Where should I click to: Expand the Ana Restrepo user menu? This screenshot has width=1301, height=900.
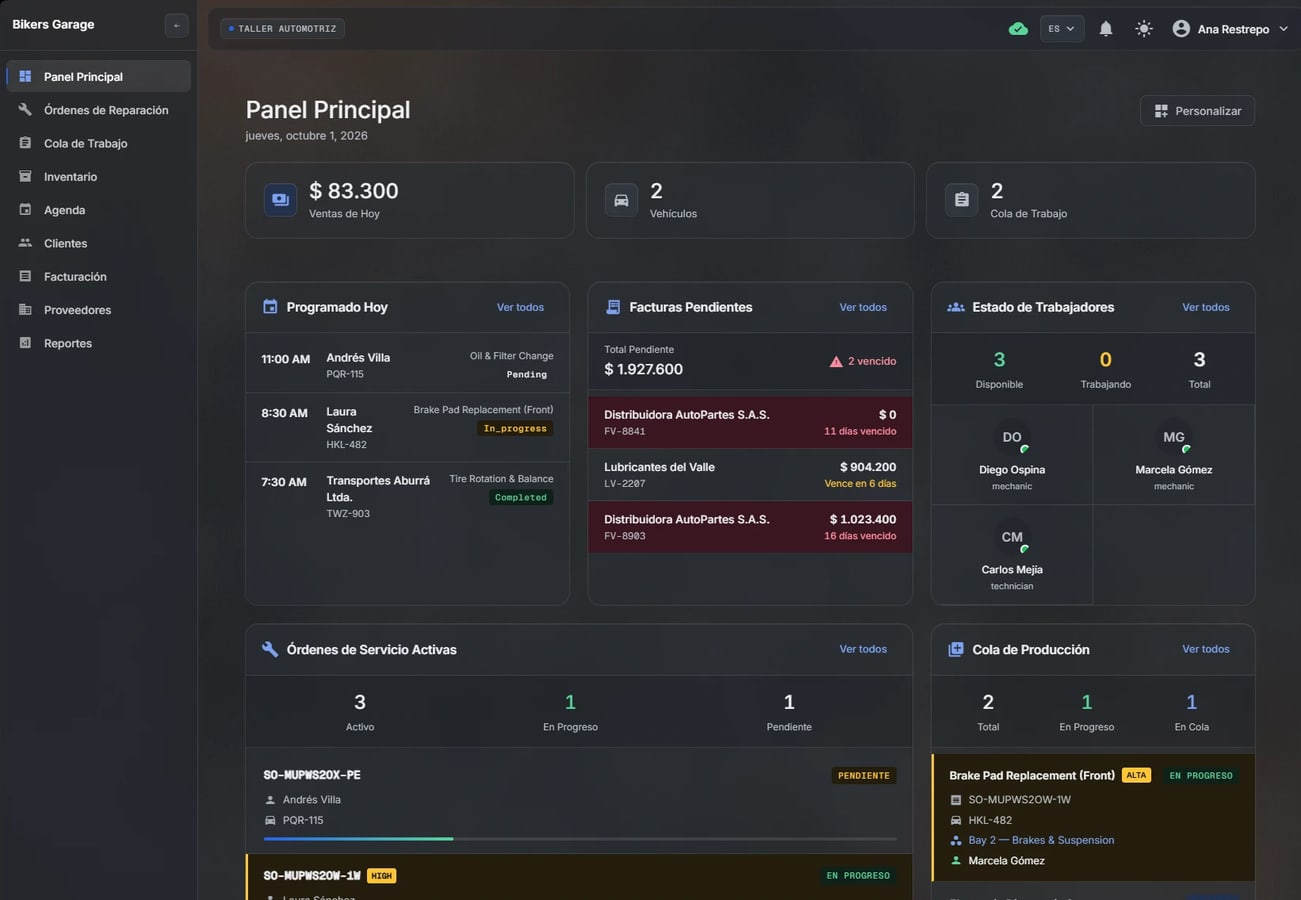[1230, 29]
